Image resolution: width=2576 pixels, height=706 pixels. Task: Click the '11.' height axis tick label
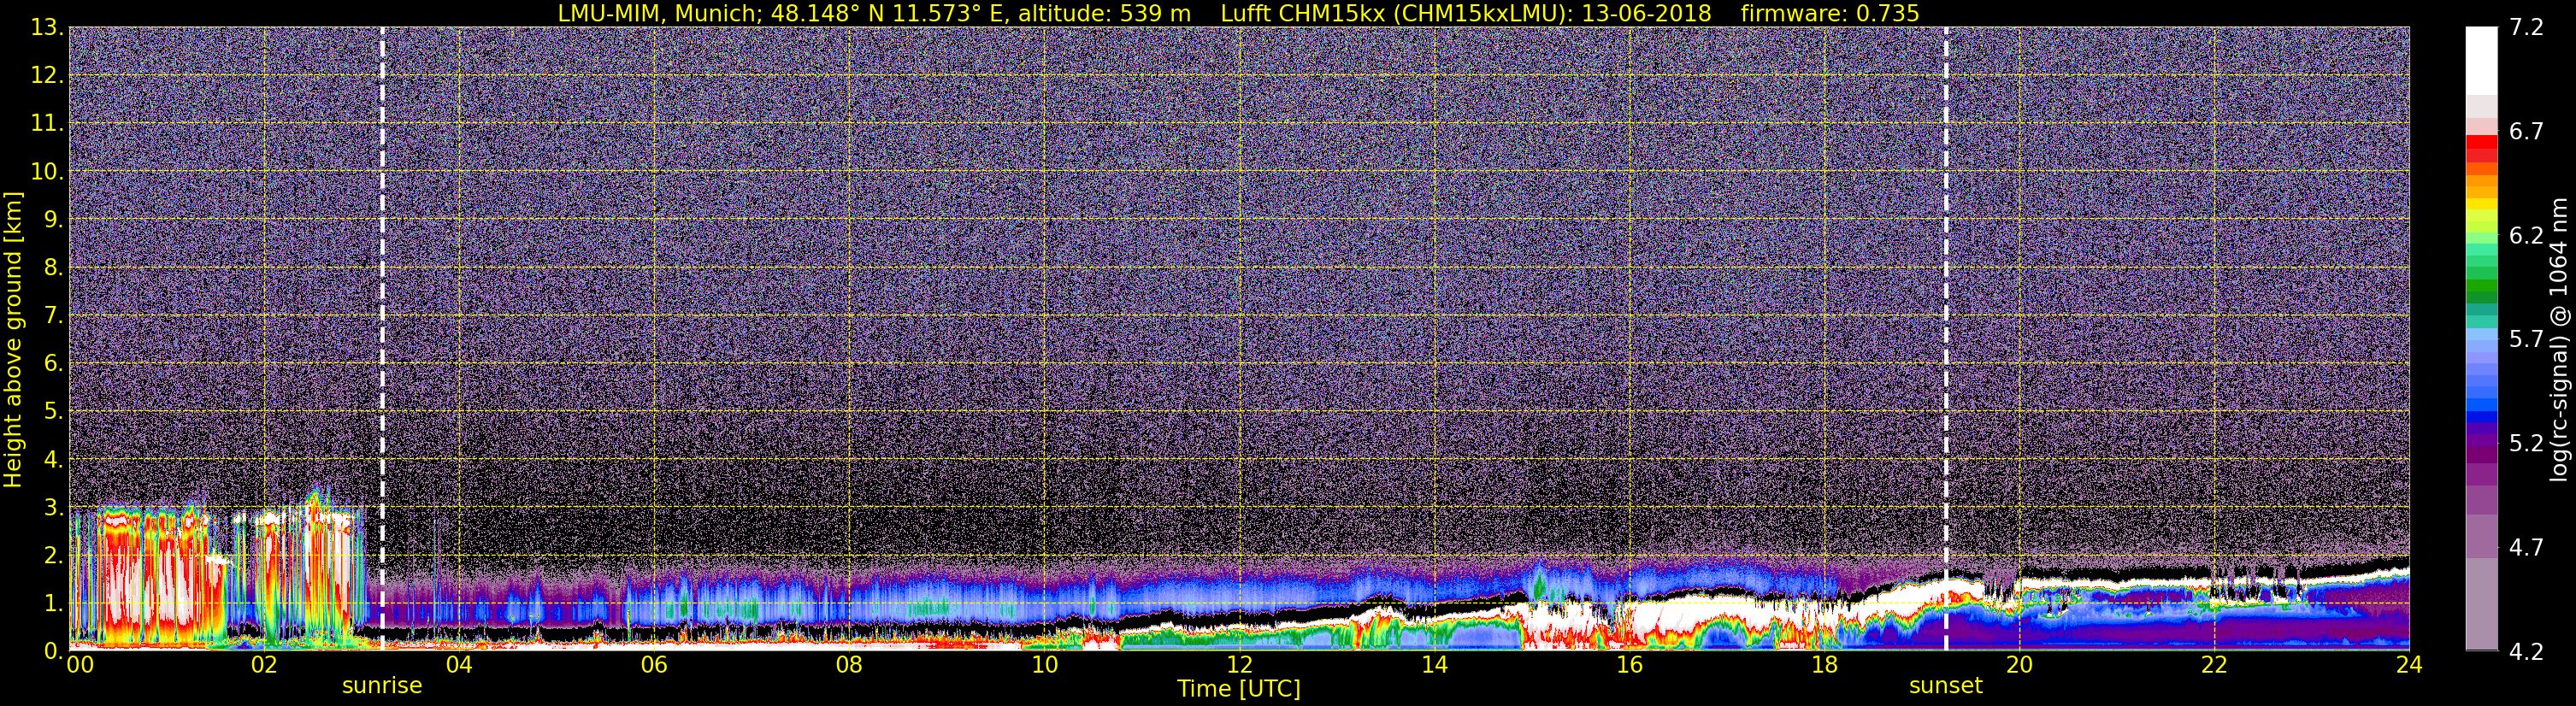47,124
